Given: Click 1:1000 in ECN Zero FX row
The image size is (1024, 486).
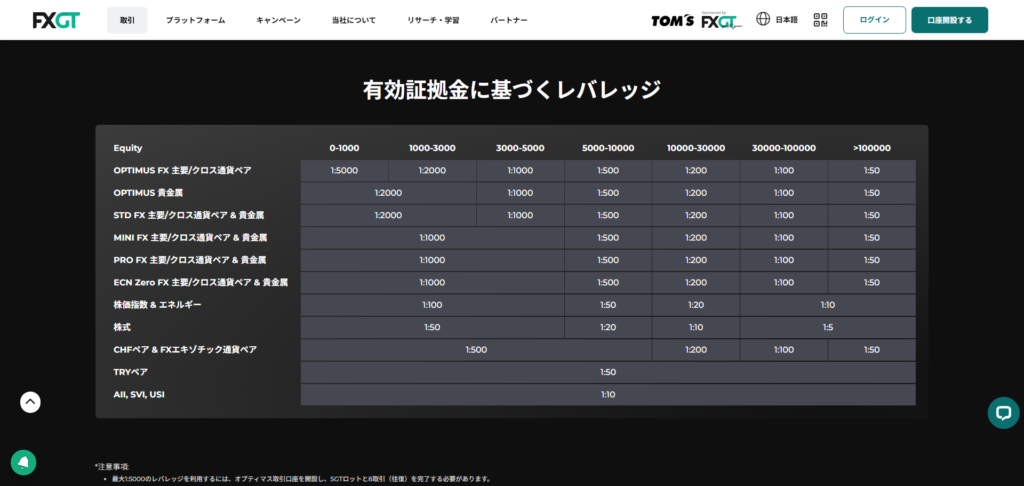Looking at the screenshot, I should [x=432, y=282].
